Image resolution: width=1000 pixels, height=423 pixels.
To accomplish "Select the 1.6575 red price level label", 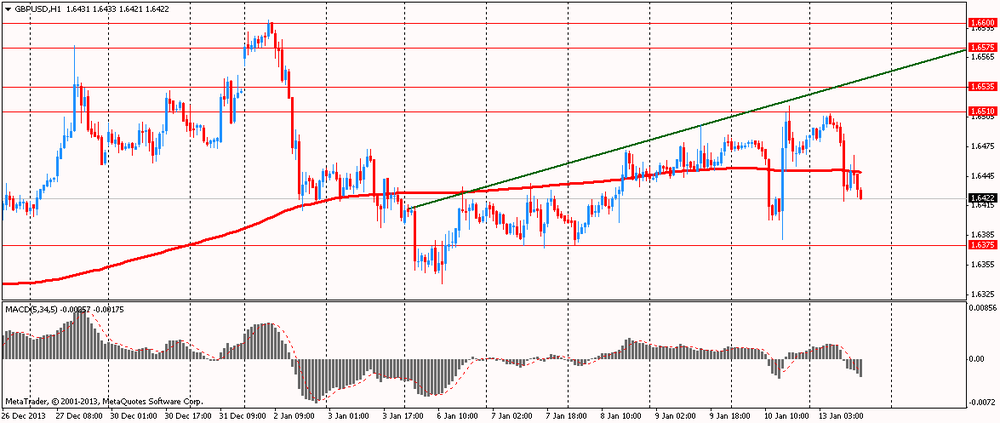I will pos(982,47).
